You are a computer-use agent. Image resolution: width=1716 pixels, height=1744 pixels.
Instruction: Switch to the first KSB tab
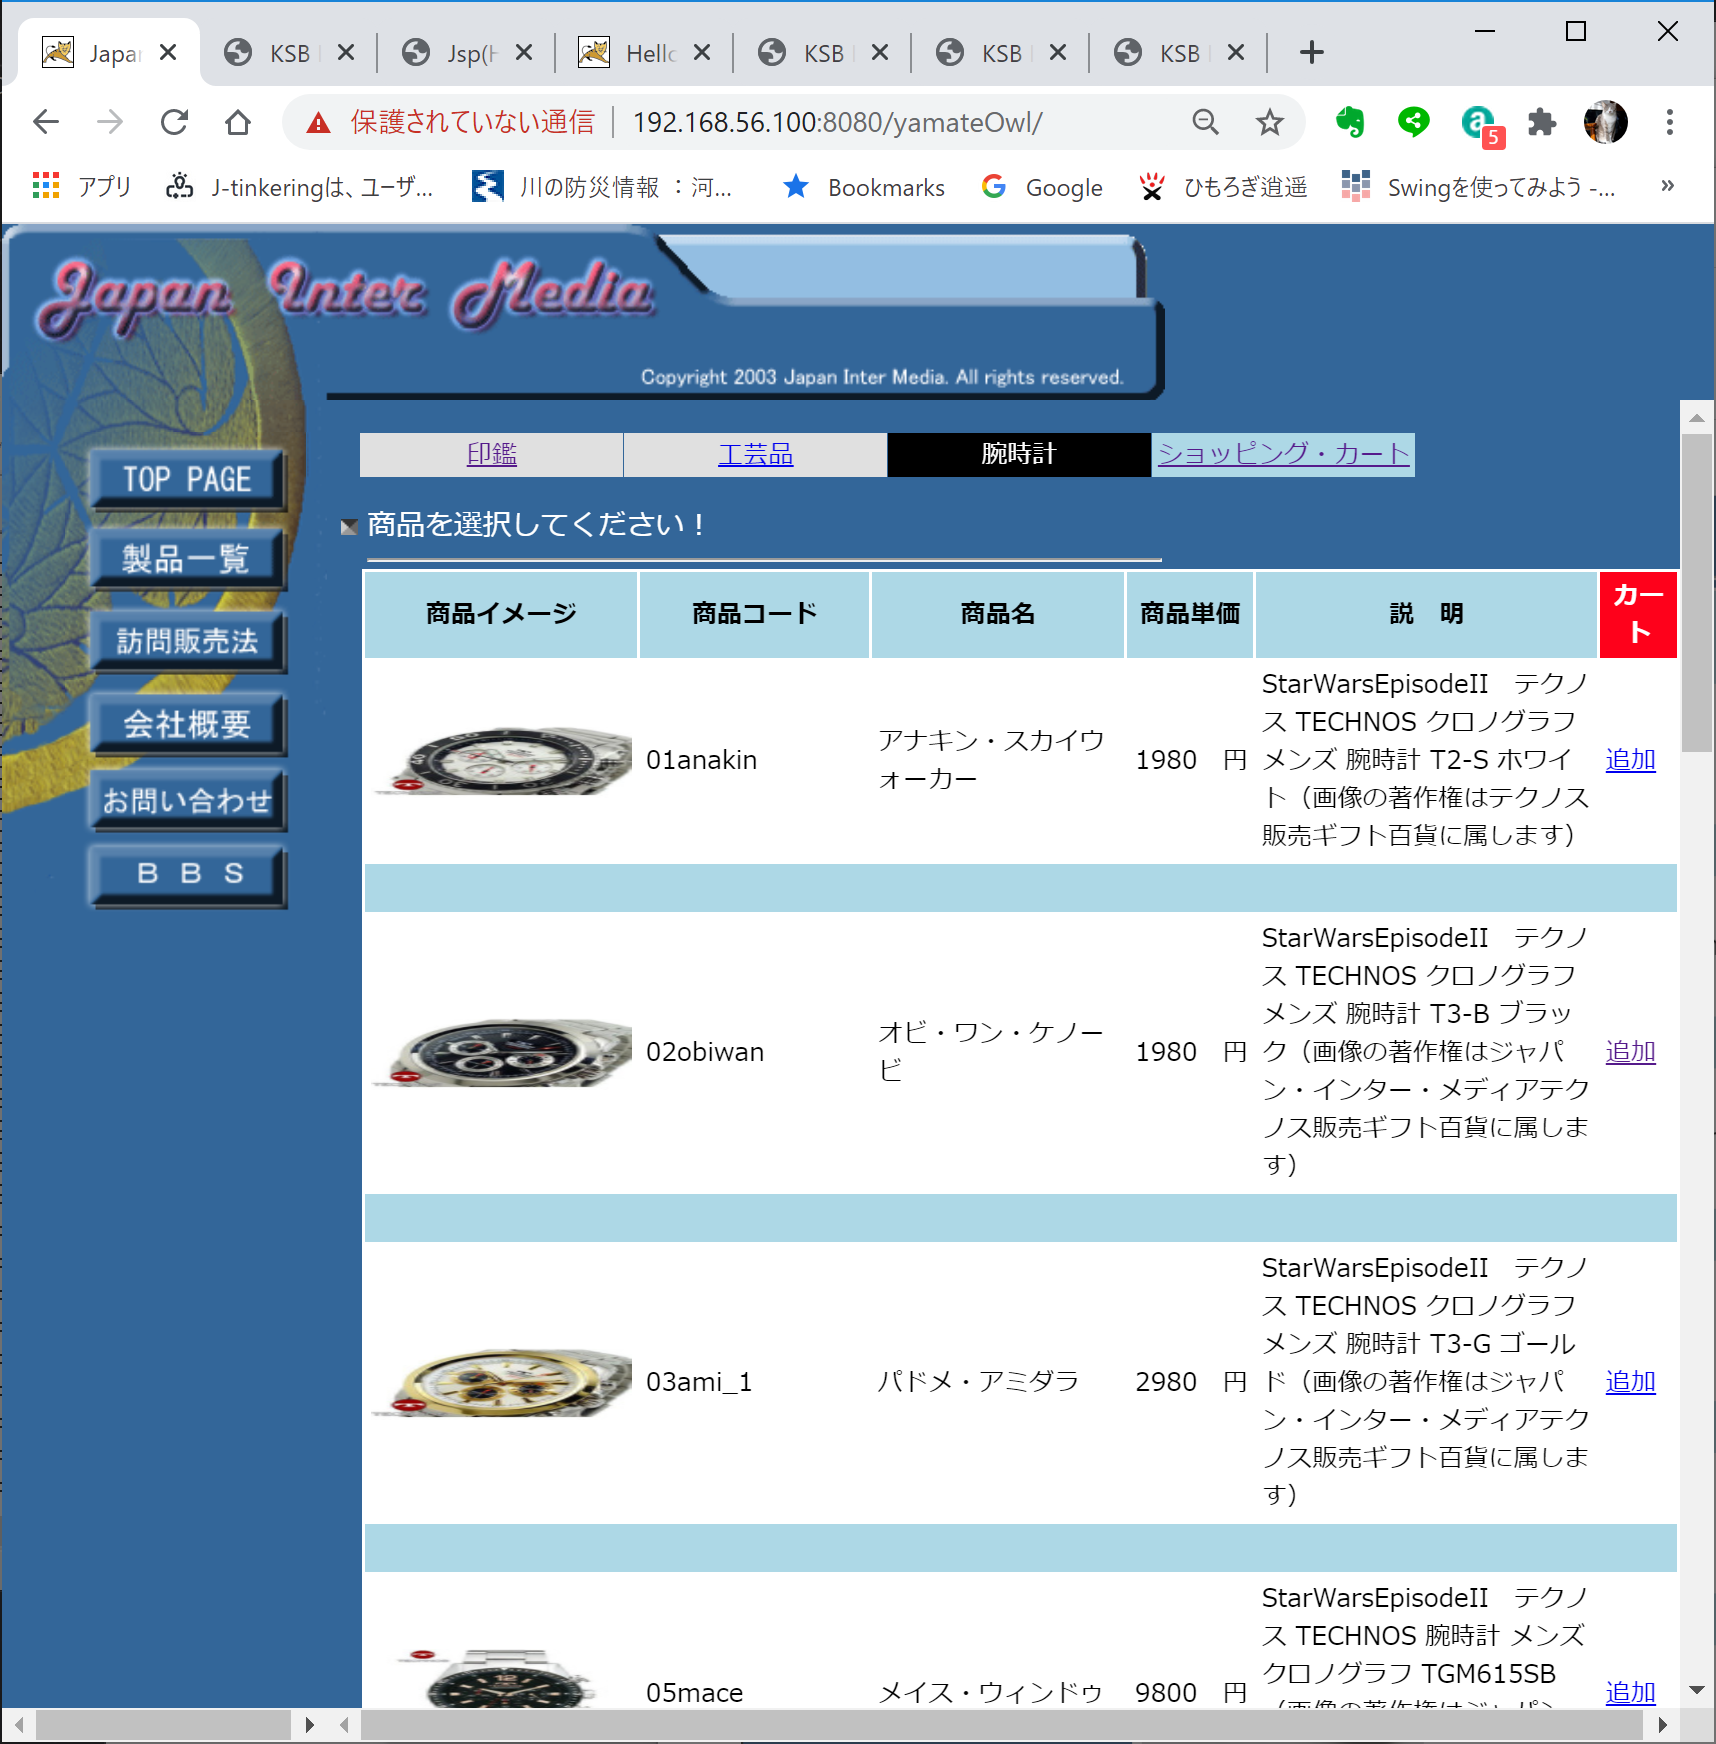[288, 52]
